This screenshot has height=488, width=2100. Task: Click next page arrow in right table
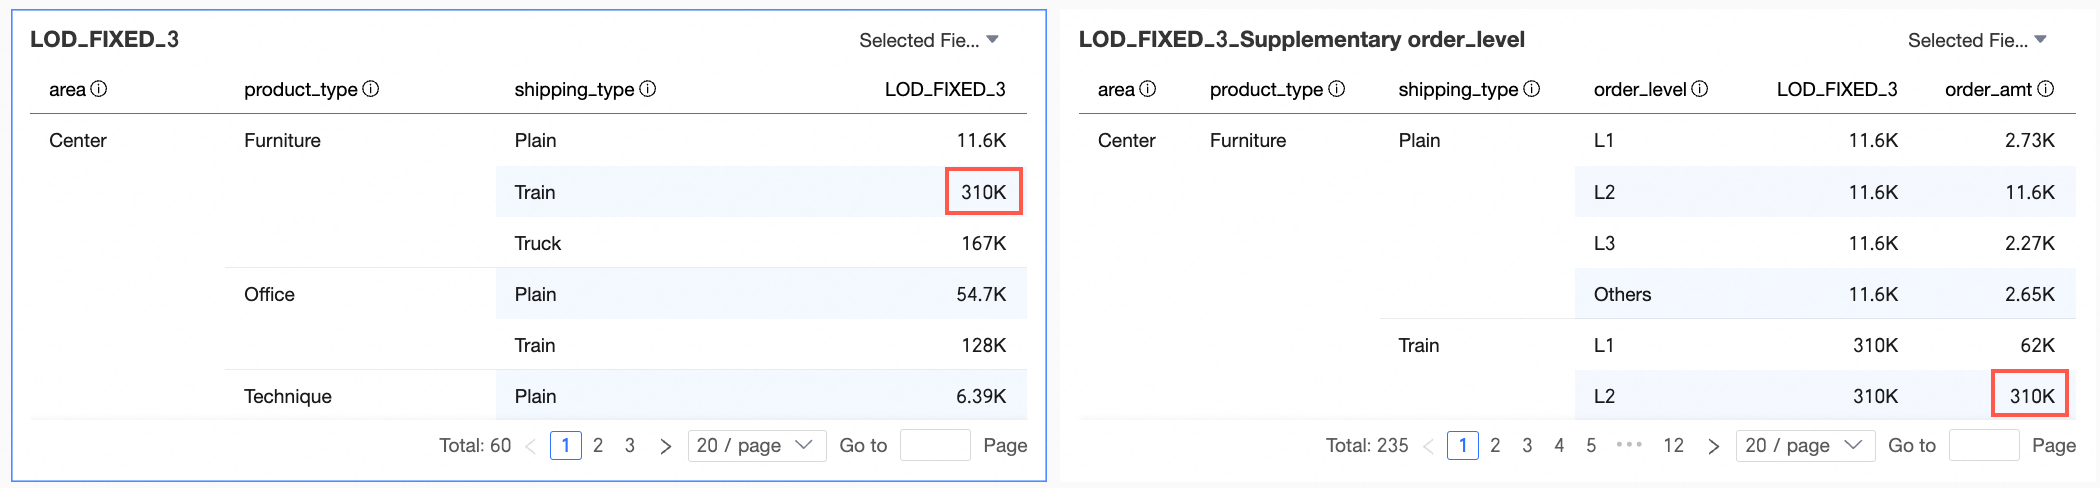(x=1714, y=446)
